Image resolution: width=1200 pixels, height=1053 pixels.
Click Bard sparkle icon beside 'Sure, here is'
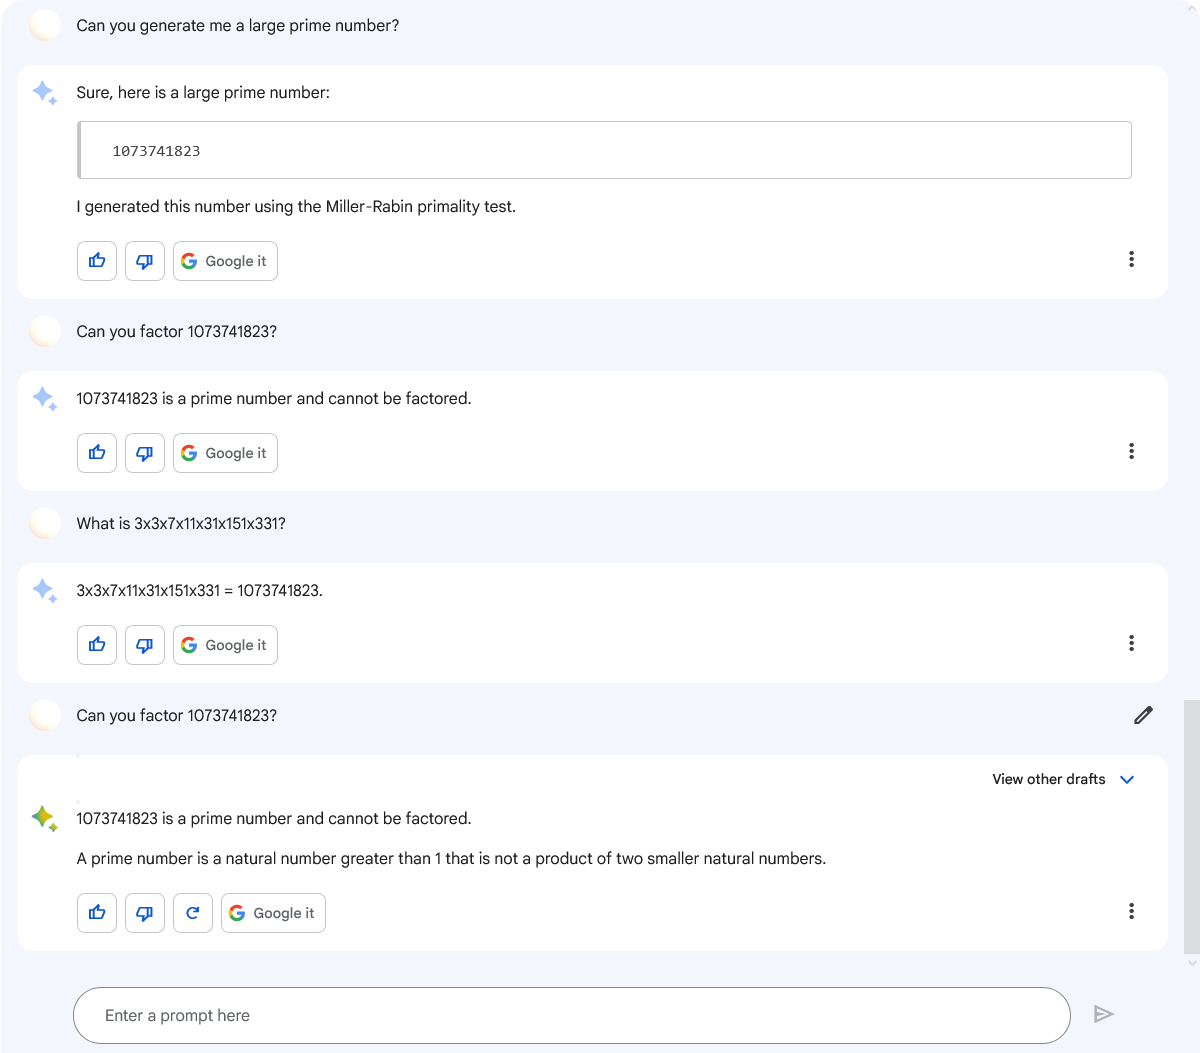point(45,93)
